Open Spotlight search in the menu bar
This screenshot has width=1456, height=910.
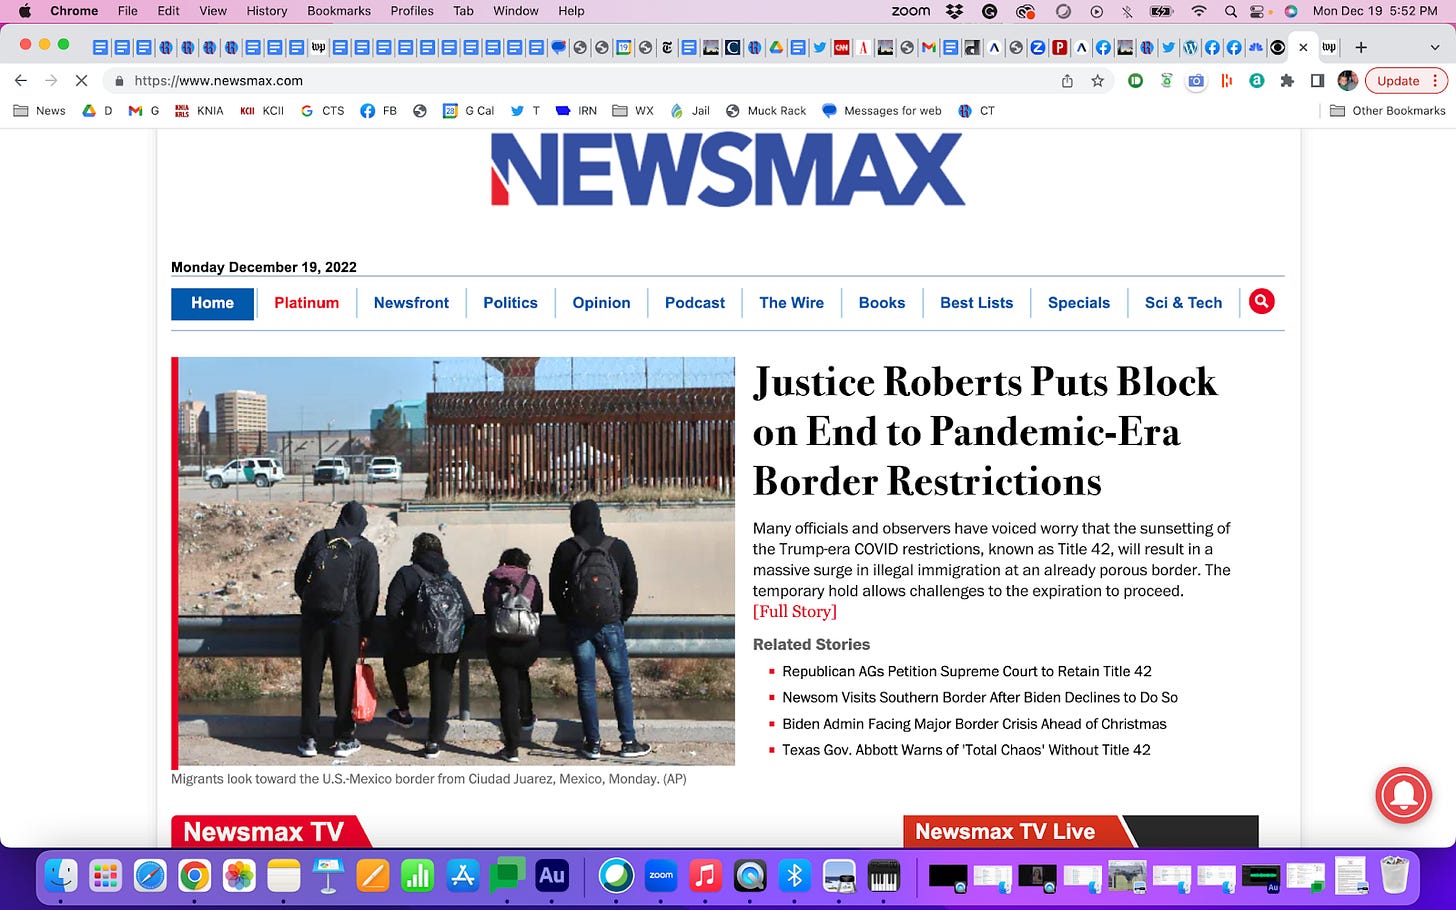(x=1230, y=11)
